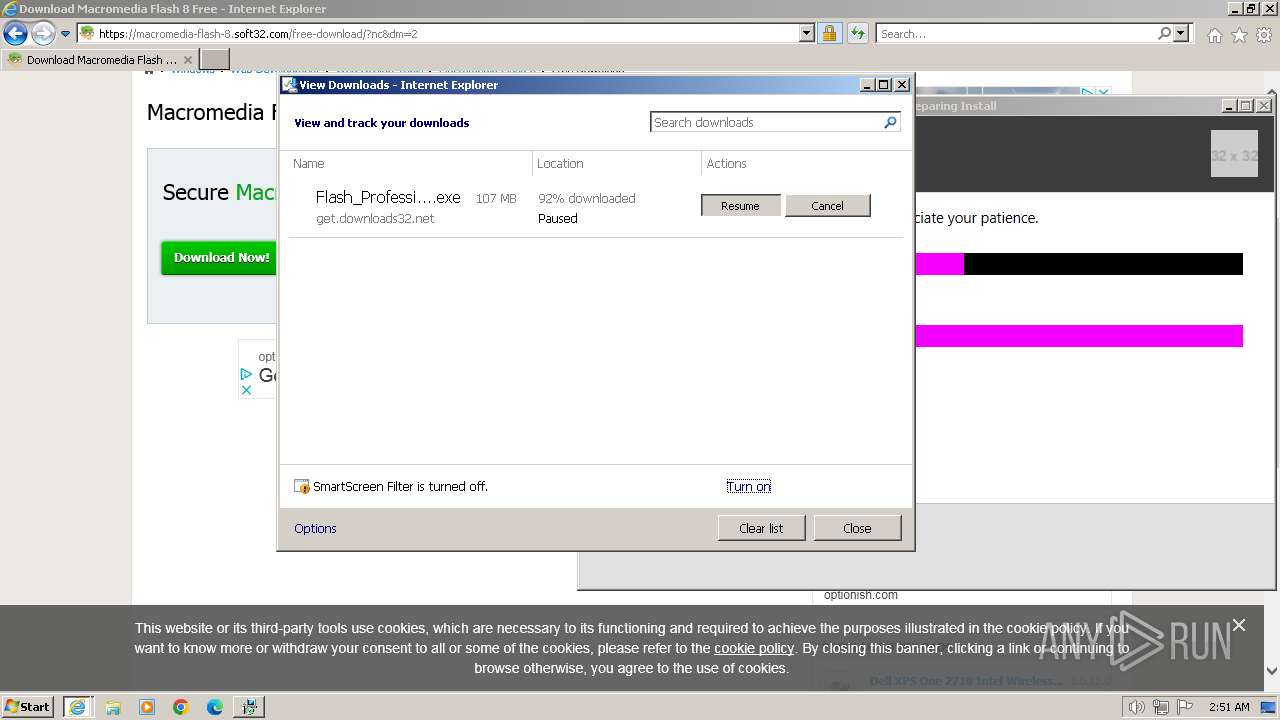Open the Windows Start menu
This screenshot has width=1280, height=720.
click(27, 706)
